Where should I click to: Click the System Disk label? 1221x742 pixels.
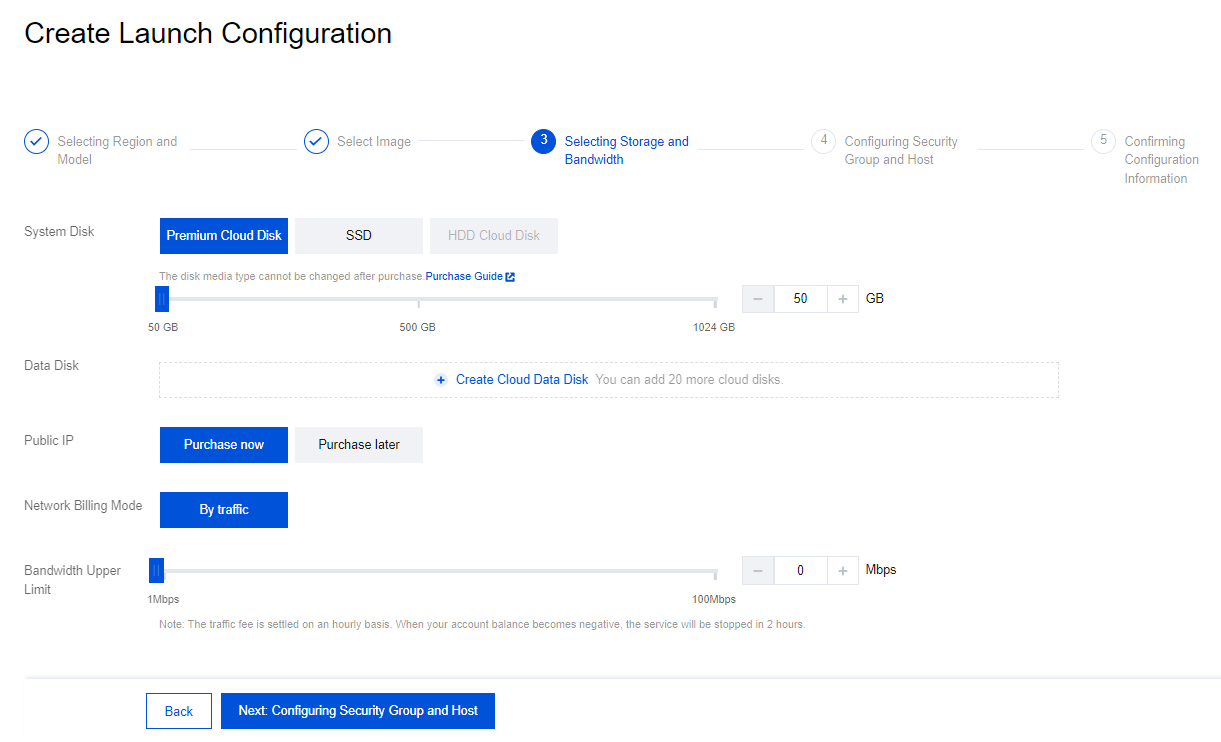click(x=59, y=232)
